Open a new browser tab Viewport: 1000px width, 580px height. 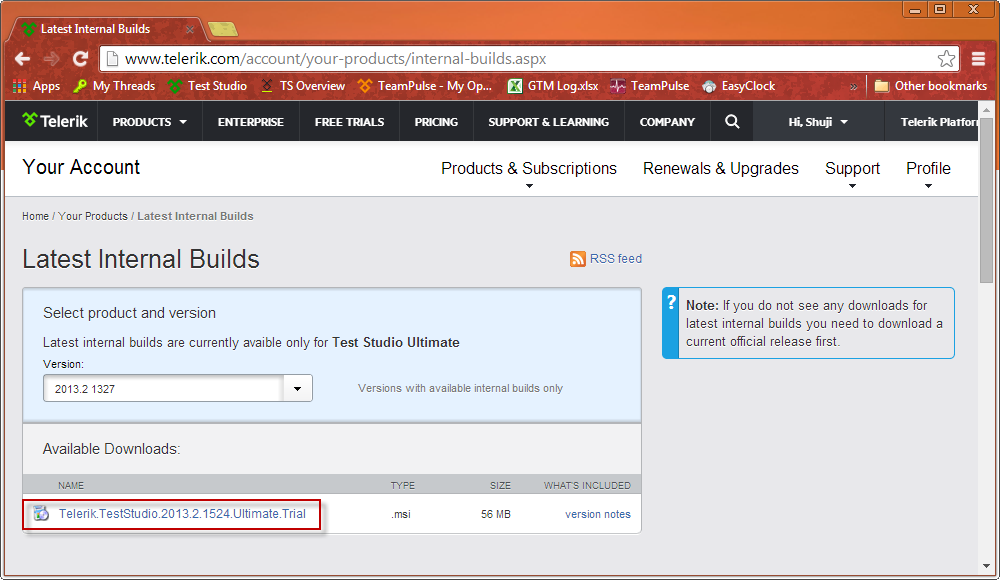(x=223, y=29)
